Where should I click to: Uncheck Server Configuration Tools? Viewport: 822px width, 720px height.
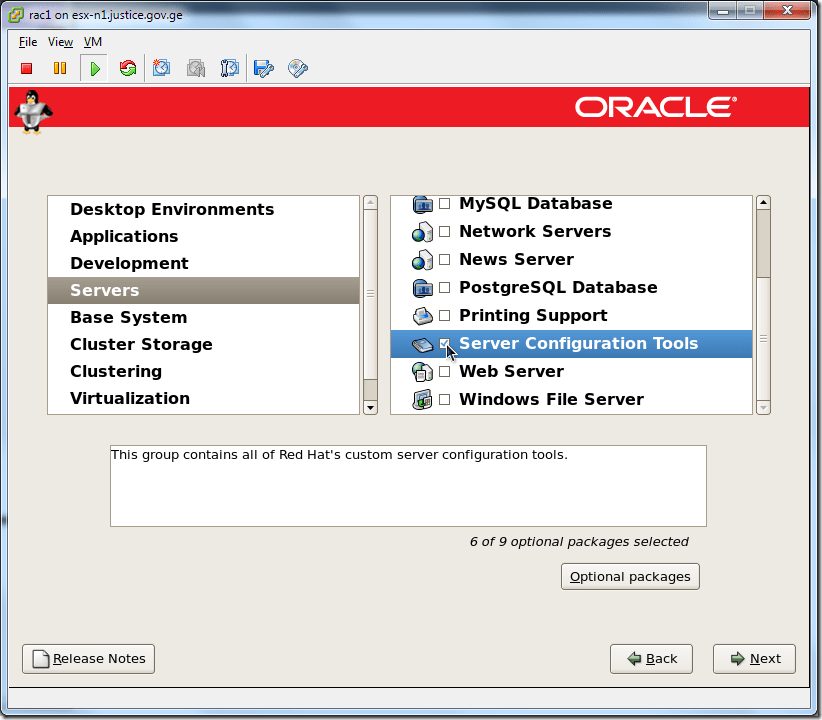(x=445, y=343)
